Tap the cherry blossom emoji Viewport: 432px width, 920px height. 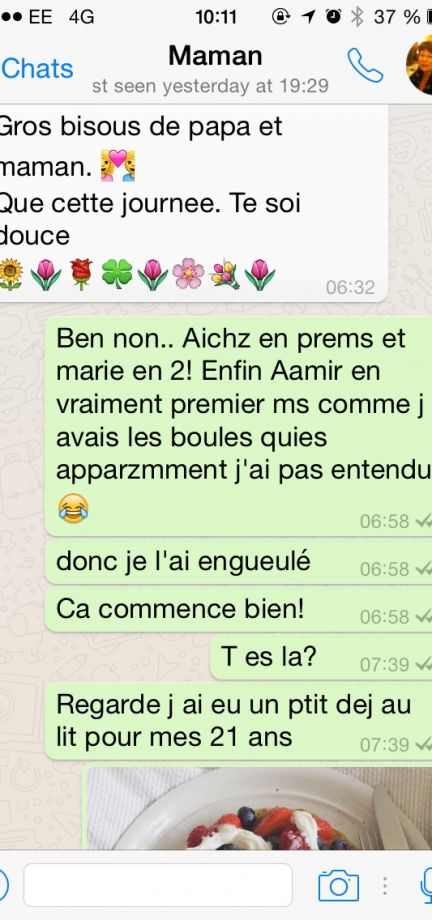coord(188,273)
